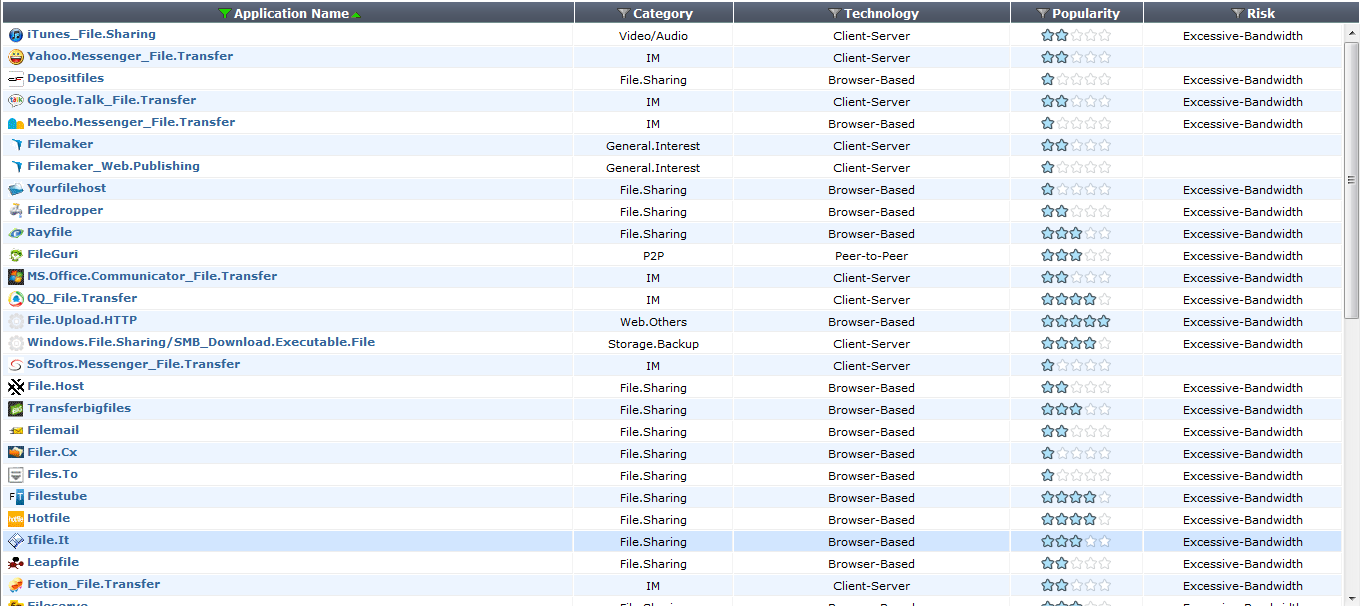Open the Yourfilehost application link
1361x606 pixels.
66,188
